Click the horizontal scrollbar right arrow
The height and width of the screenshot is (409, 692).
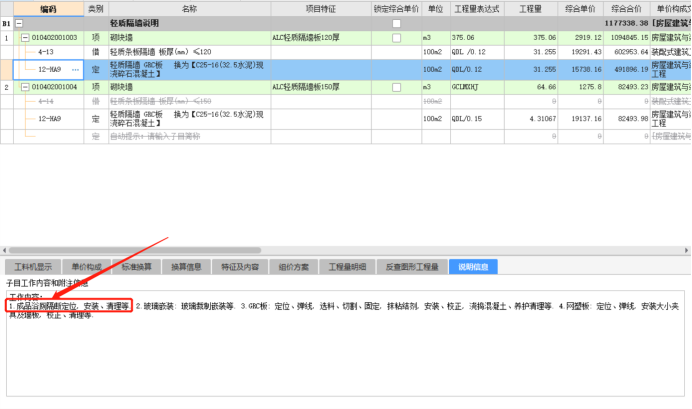pos(687,250)
